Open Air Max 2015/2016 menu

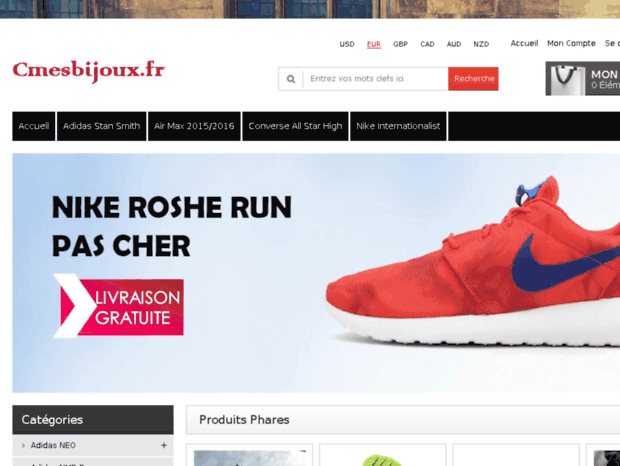pyautogui.click(x=194, y=126)
